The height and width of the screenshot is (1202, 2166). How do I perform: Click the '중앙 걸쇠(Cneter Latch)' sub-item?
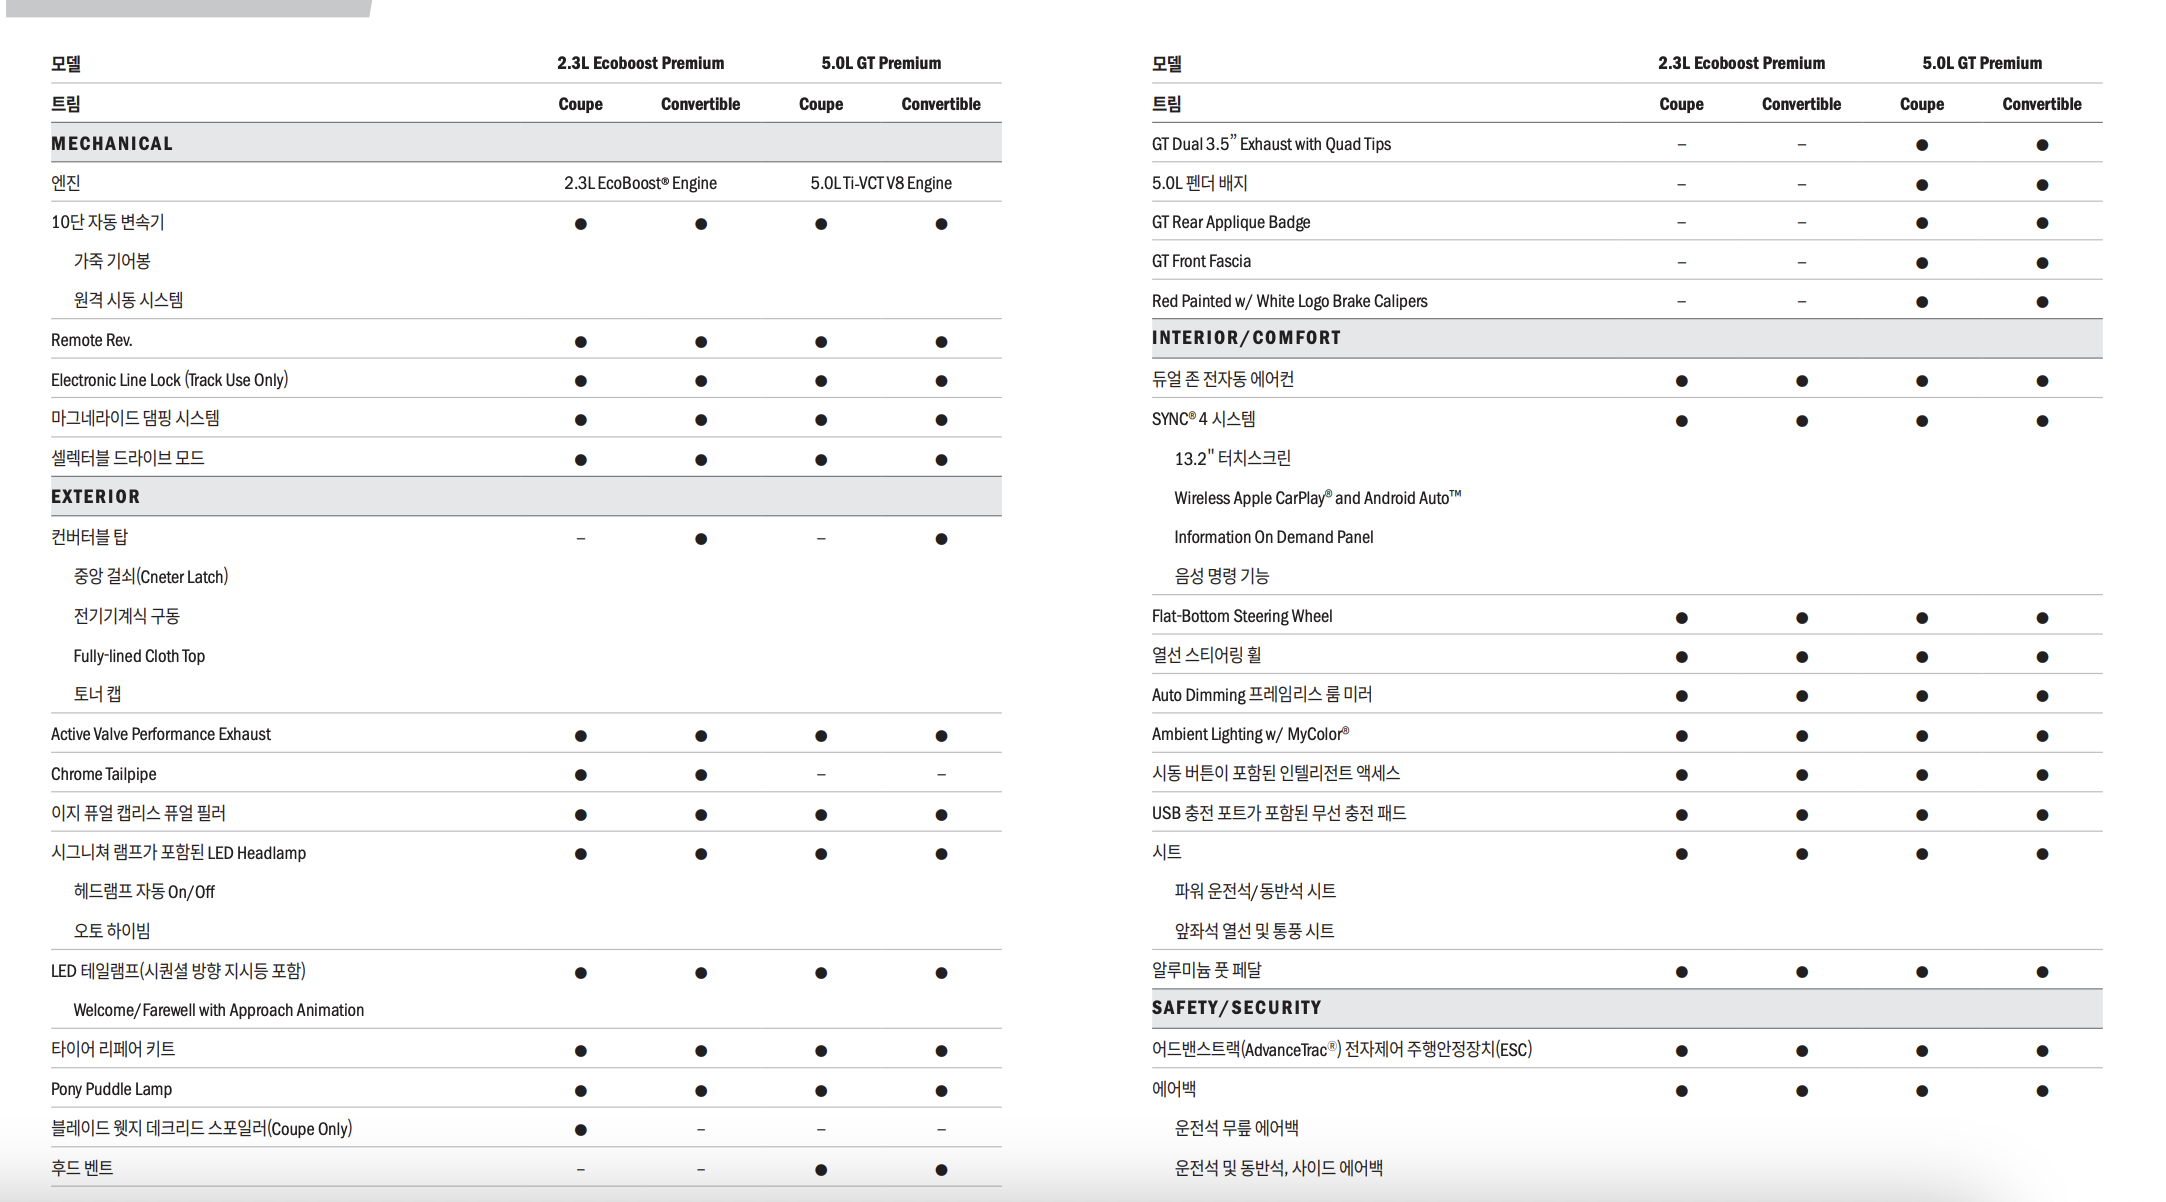[151, 576]
